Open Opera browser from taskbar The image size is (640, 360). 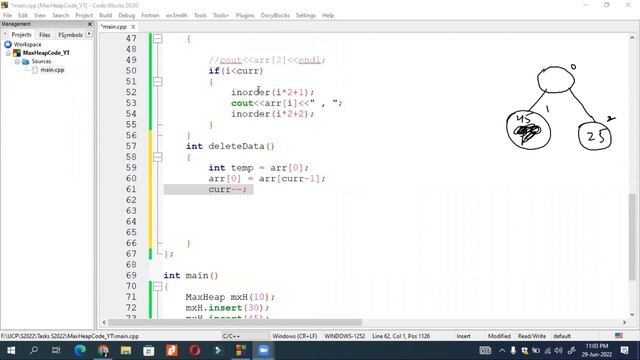coord(195,351)
